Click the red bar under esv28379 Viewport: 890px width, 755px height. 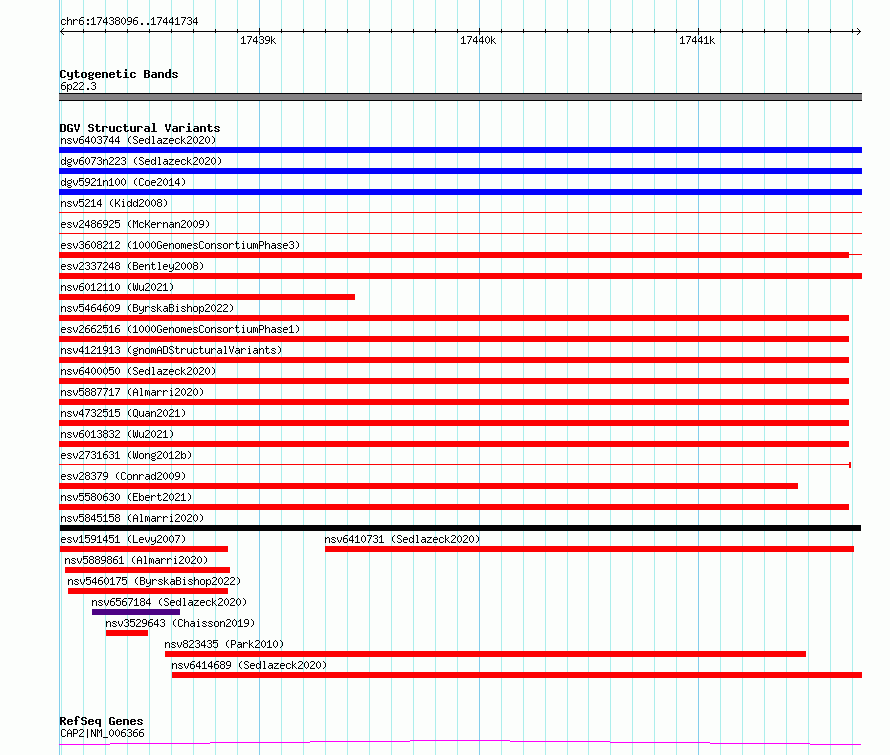point(429,486)
